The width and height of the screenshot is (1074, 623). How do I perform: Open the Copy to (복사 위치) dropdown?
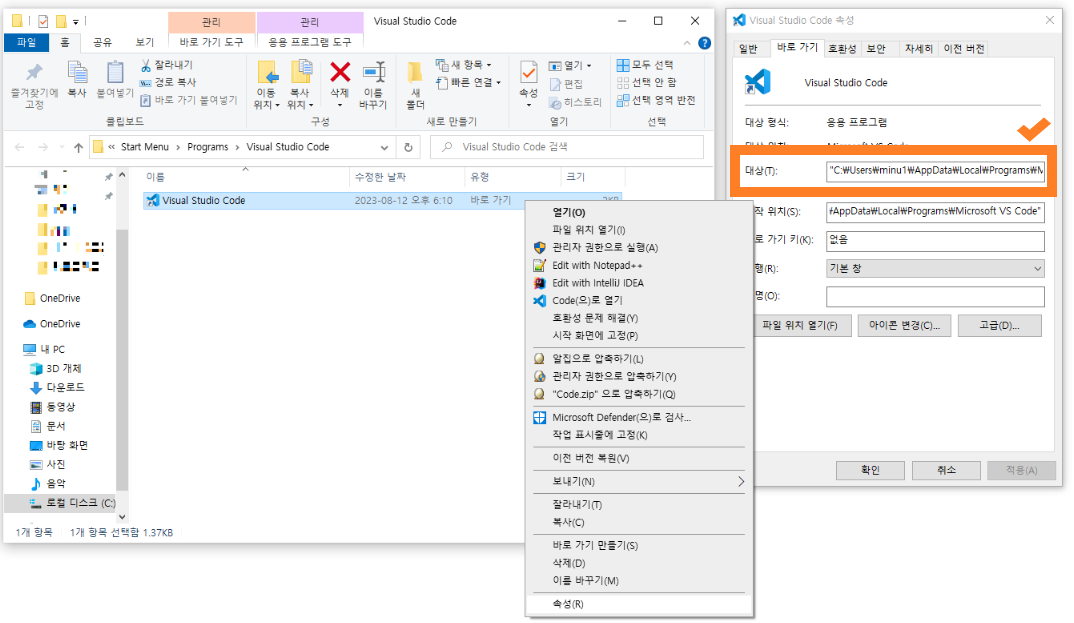pyautogui.click(x=299, y=105)
